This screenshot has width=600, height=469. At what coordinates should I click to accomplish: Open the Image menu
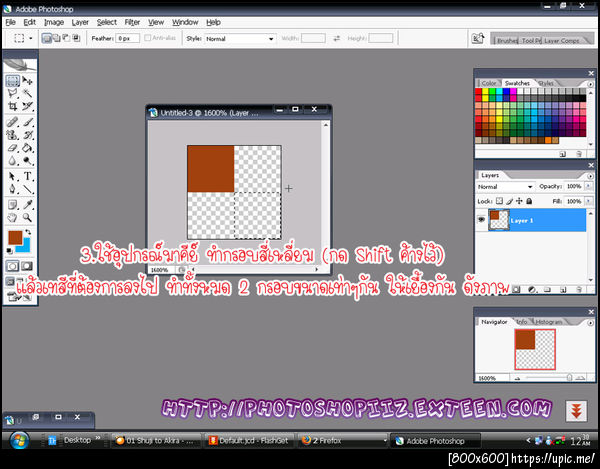click(54, 22)
